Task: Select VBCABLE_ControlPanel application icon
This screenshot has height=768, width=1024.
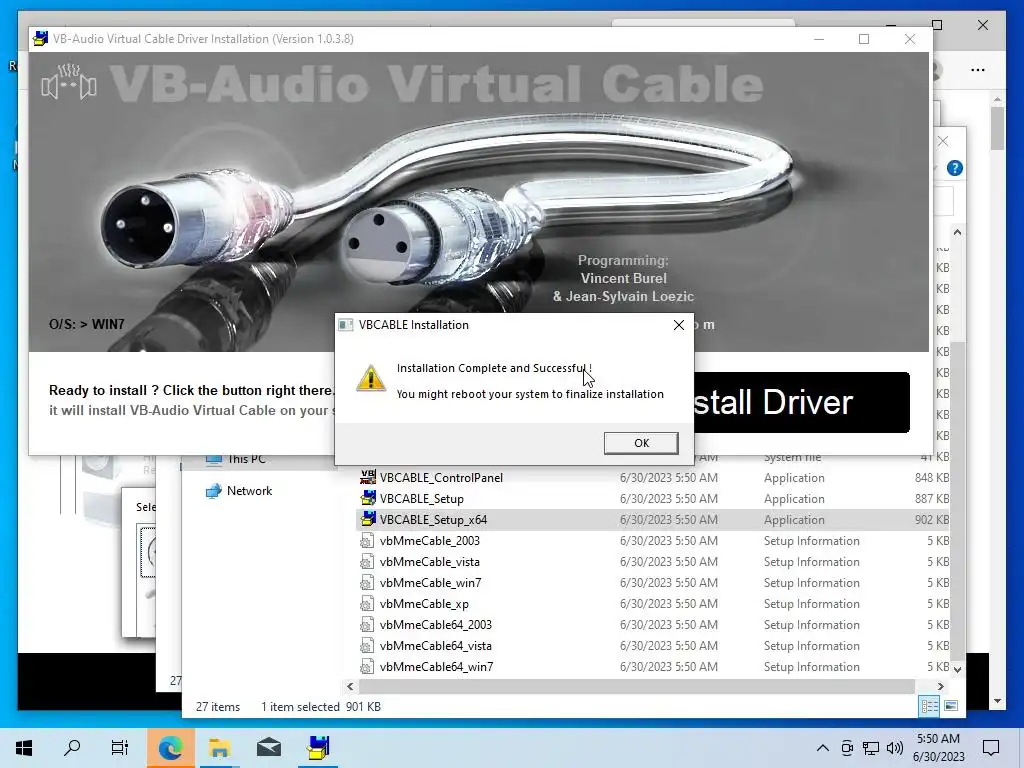Action: click(368, 477)
